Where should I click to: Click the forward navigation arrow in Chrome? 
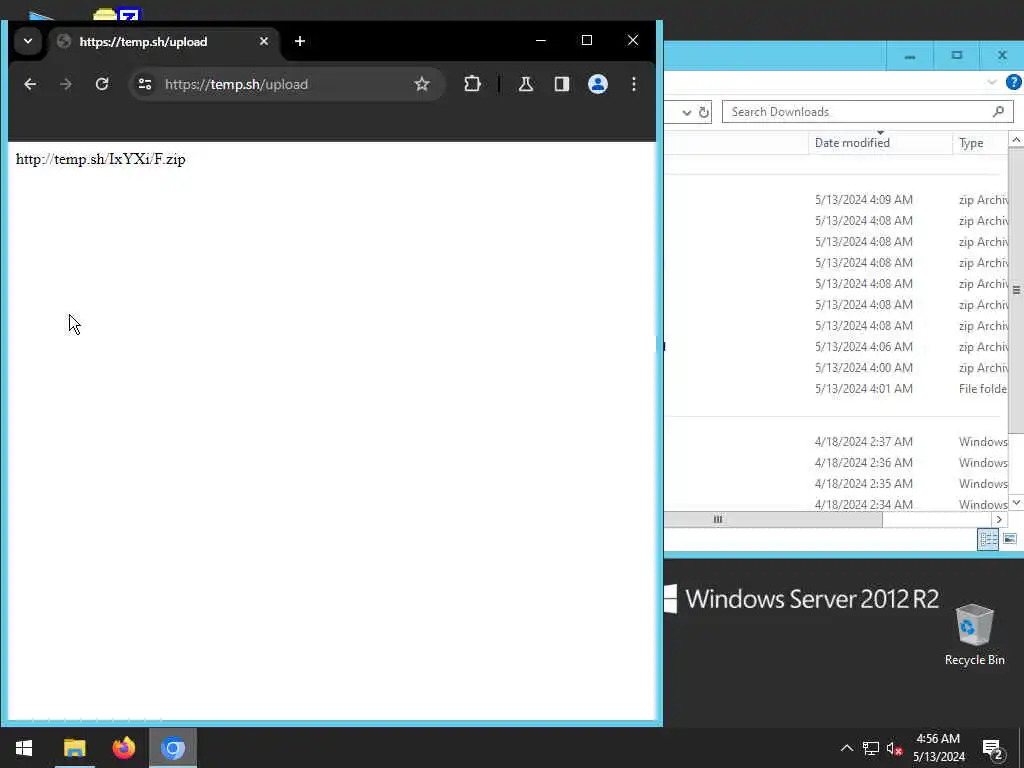[65, 84]
